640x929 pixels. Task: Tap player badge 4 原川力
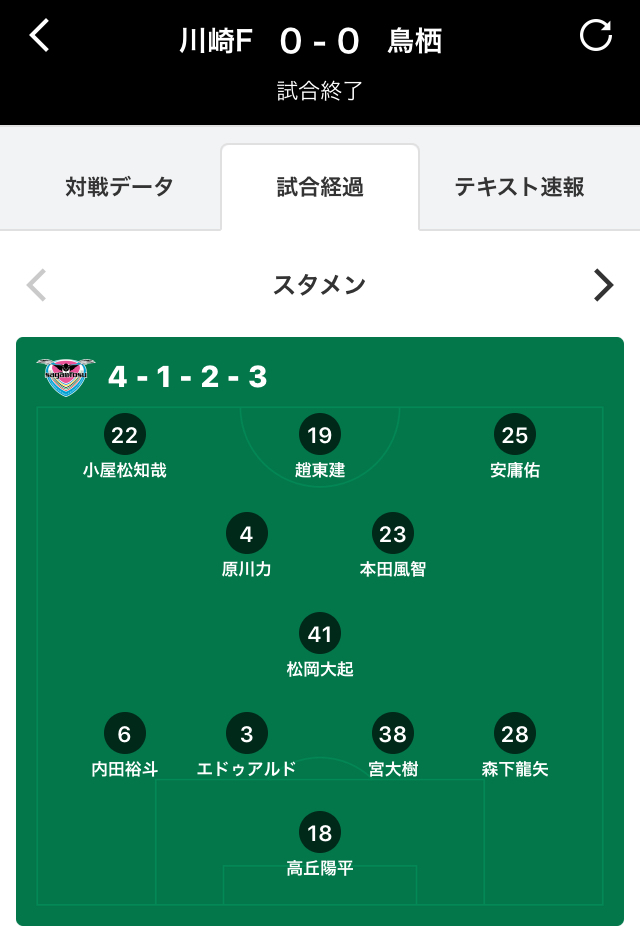pos(247,545)
